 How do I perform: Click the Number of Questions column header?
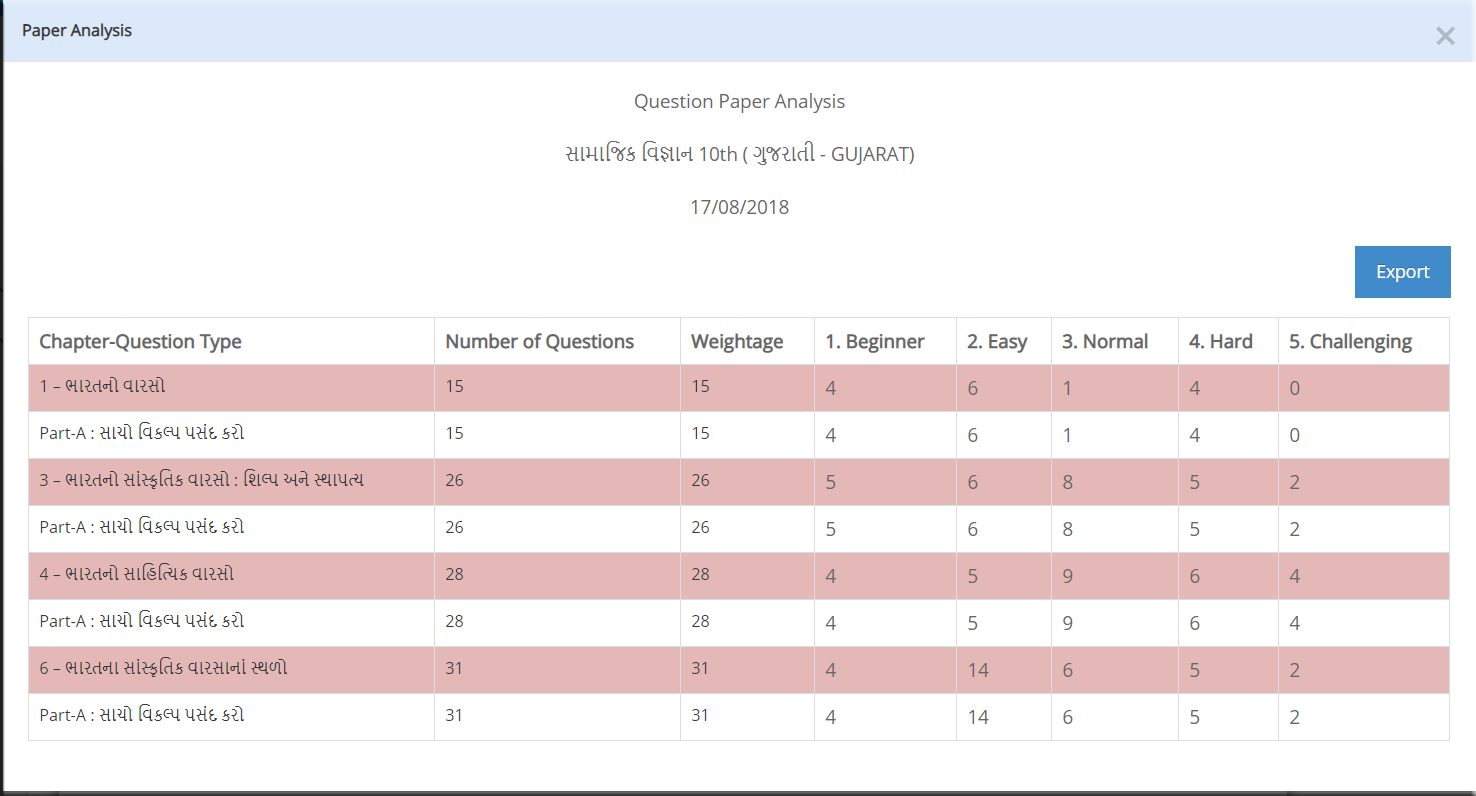(x=539, y=342)
